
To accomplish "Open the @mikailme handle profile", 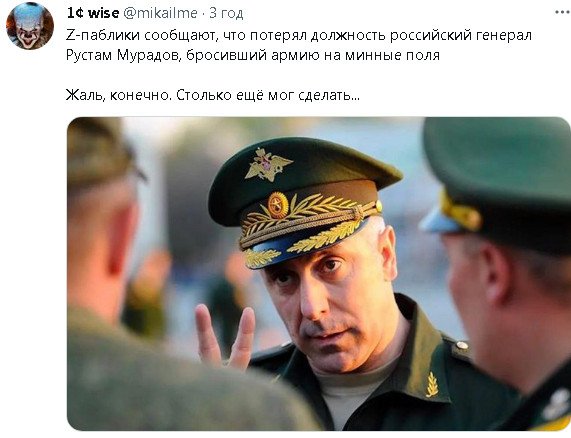I will pyautogui.click(x=161, y=13).
